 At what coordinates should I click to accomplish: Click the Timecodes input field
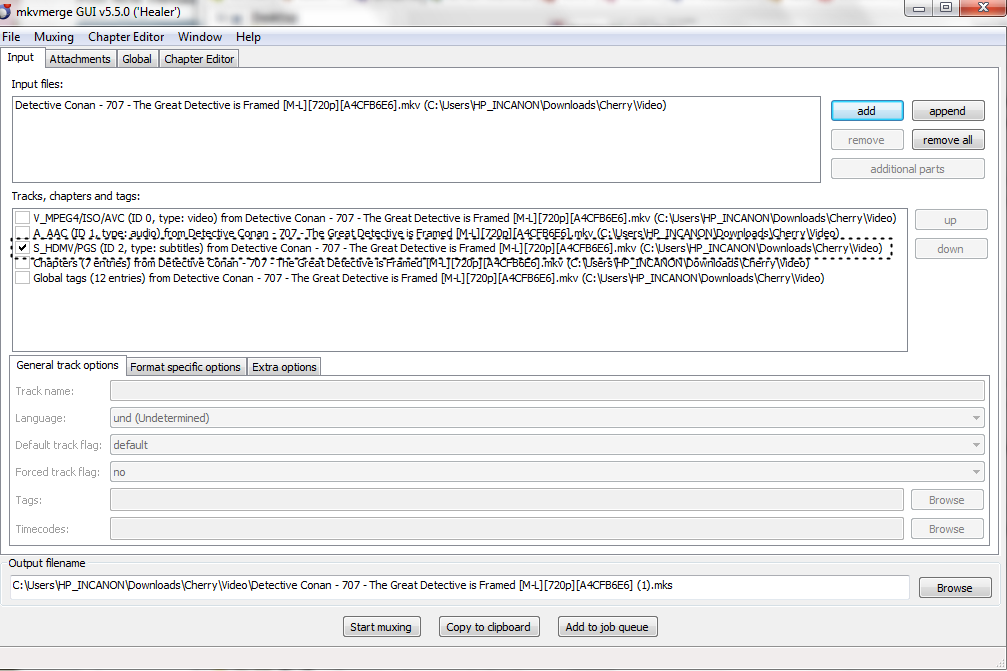(507, 528)
